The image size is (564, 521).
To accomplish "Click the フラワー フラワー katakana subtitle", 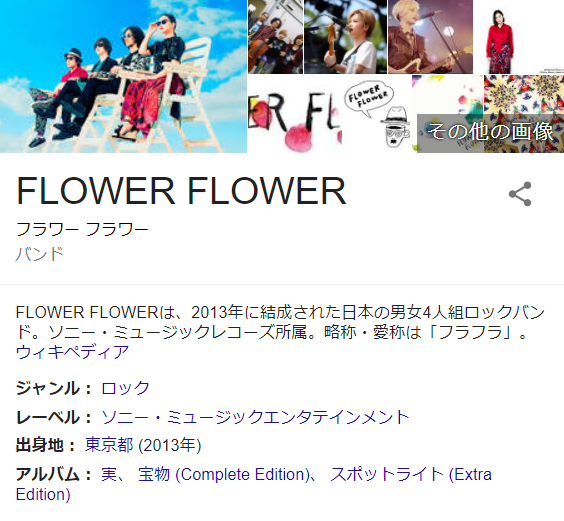I will pos(82,229).
